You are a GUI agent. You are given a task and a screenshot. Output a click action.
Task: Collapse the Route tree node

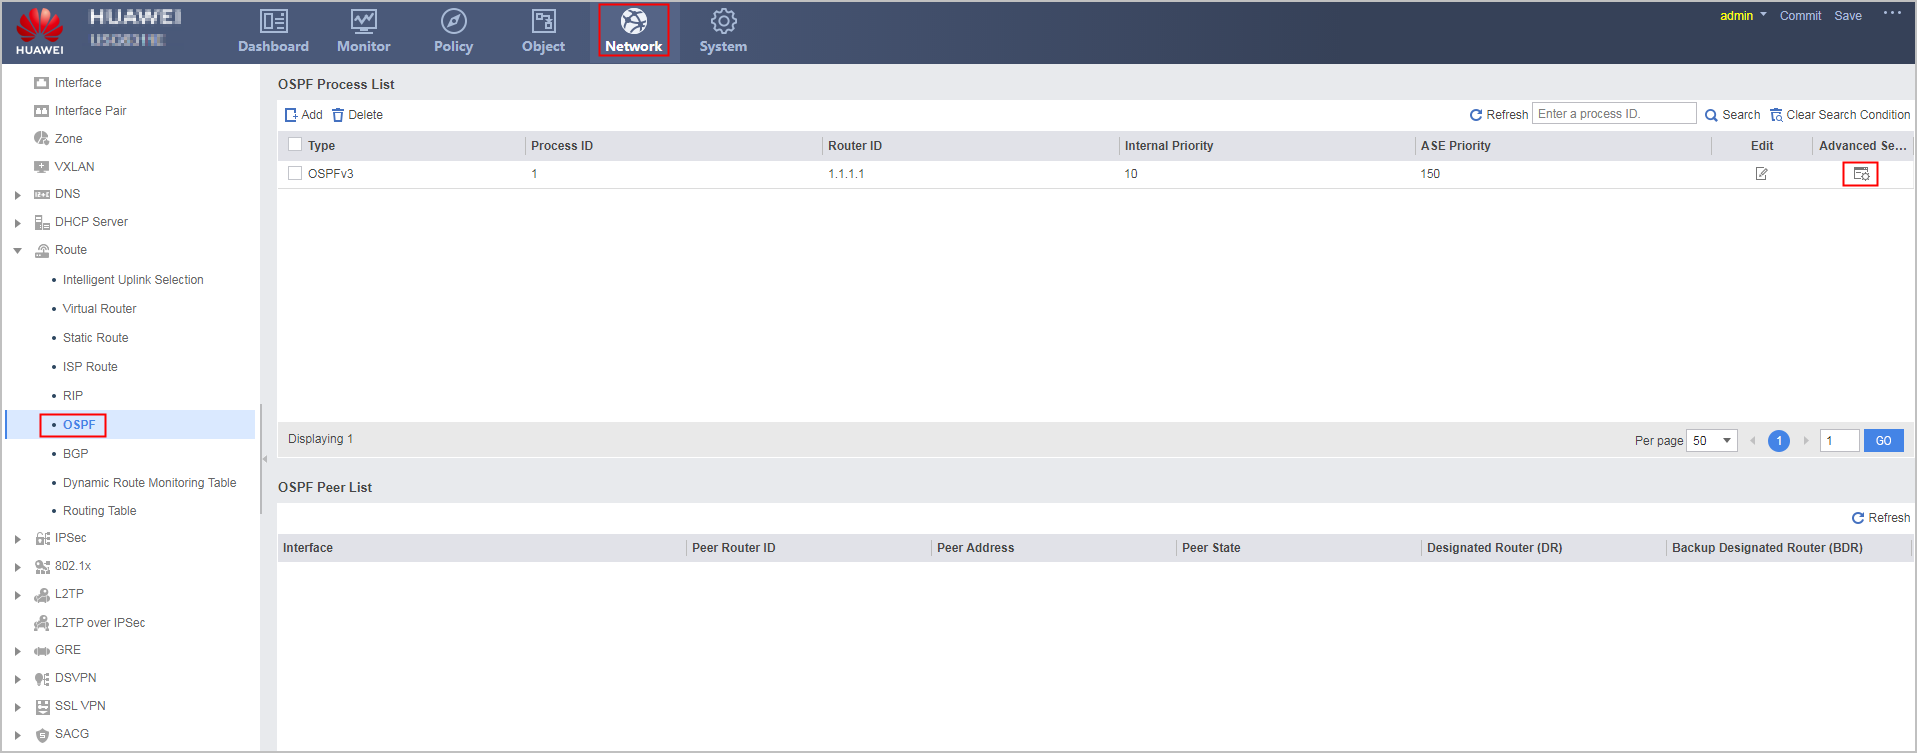pyautogui.click(x=18, y=251)
